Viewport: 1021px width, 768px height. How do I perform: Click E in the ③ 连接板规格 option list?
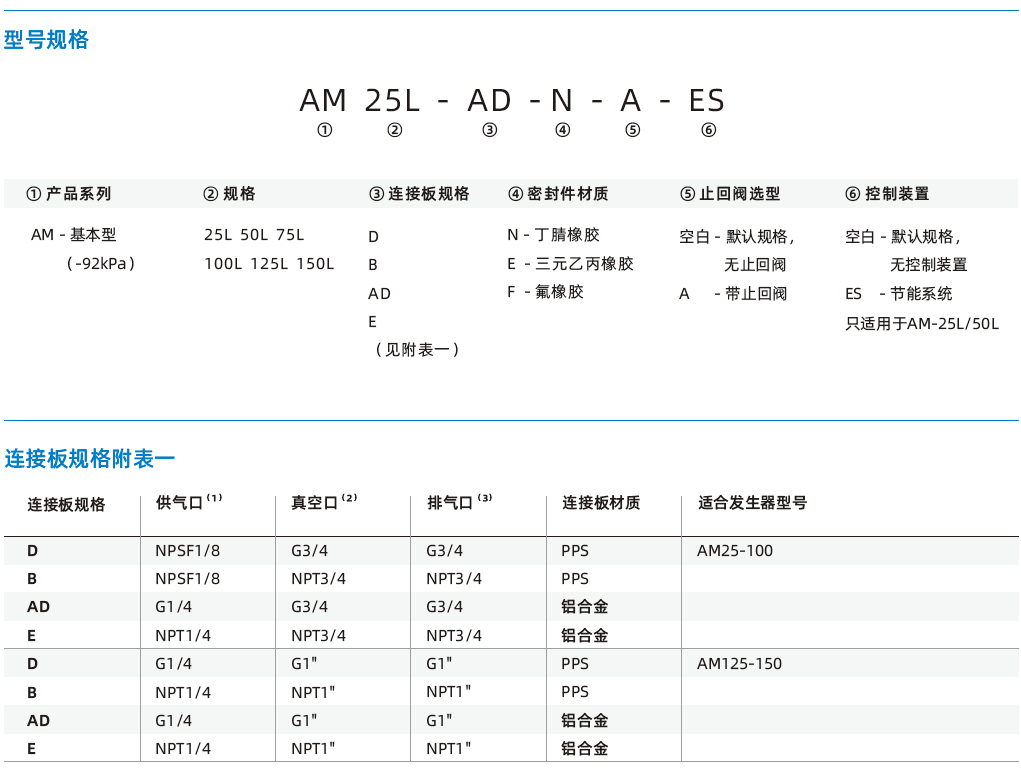(x=372, y=322)
